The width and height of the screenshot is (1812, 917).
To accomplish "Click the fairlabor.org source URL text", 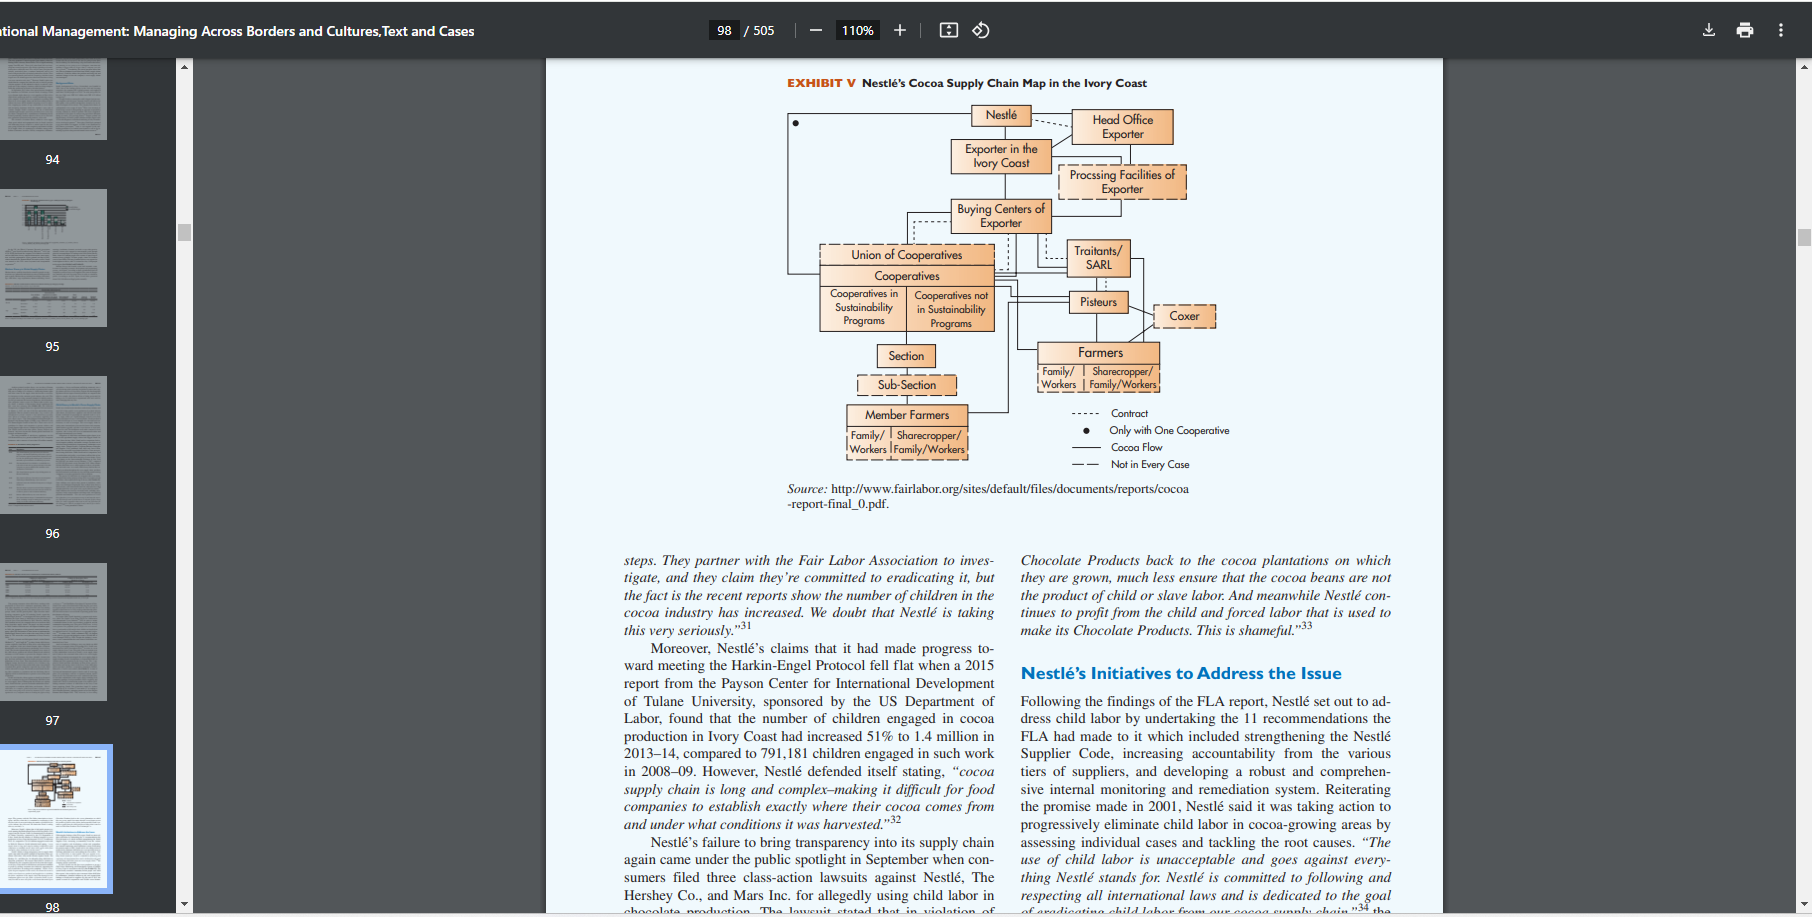I will coord(988,496).
